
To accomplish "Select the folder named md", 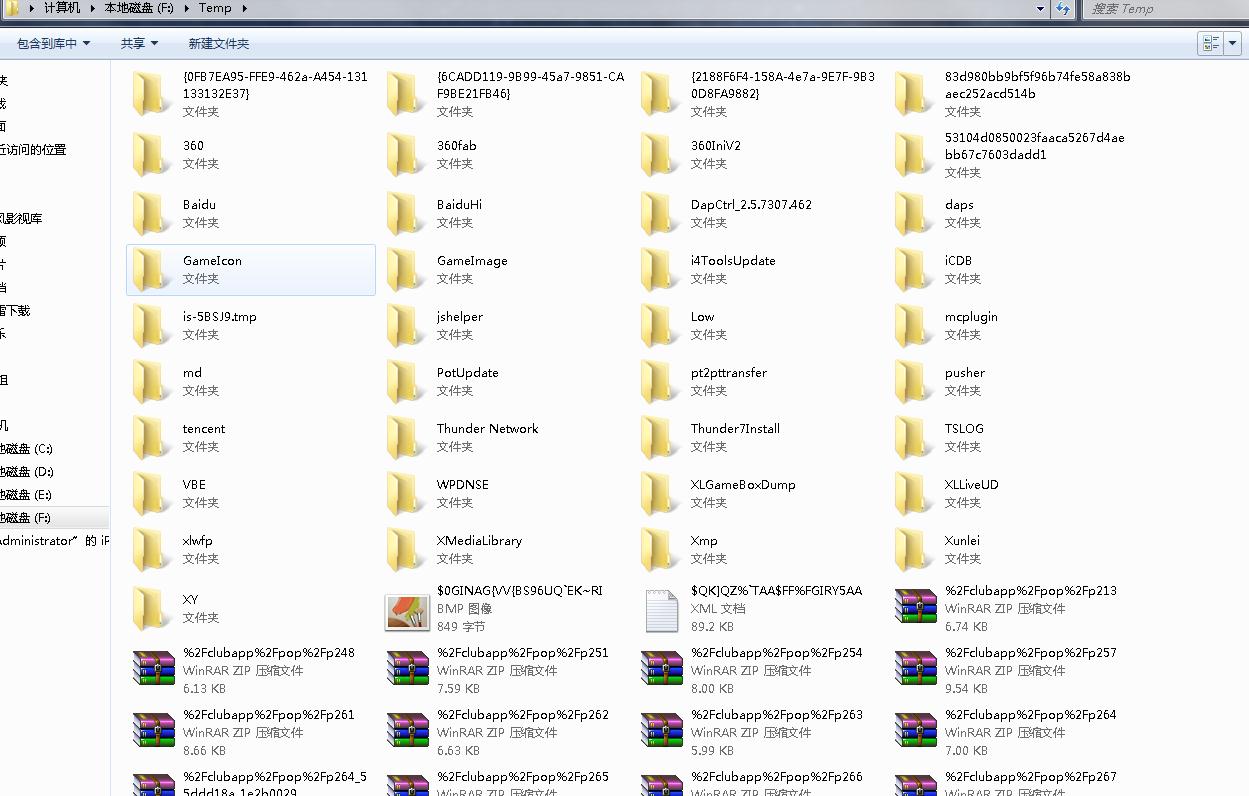I will click(192, 372).
